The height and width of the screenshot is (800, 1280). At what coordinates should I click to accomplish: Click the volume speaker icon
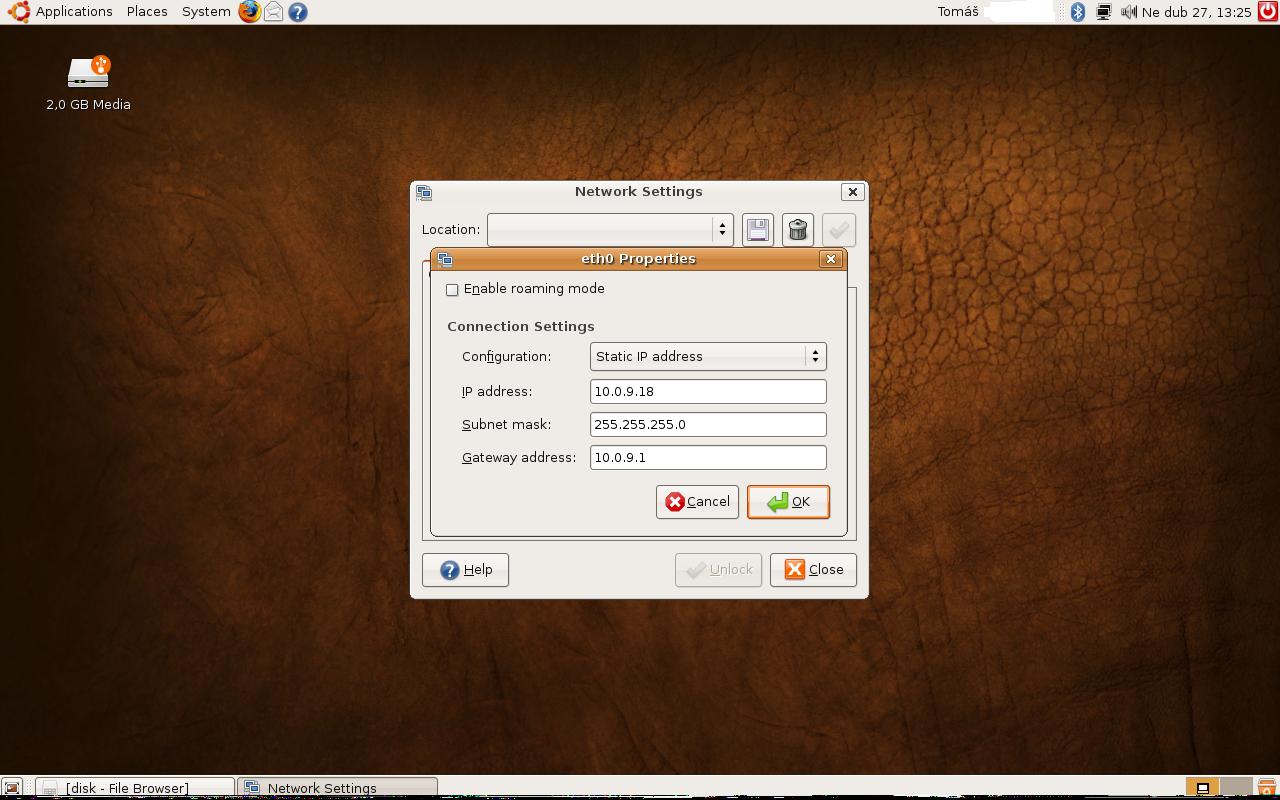1128,12
